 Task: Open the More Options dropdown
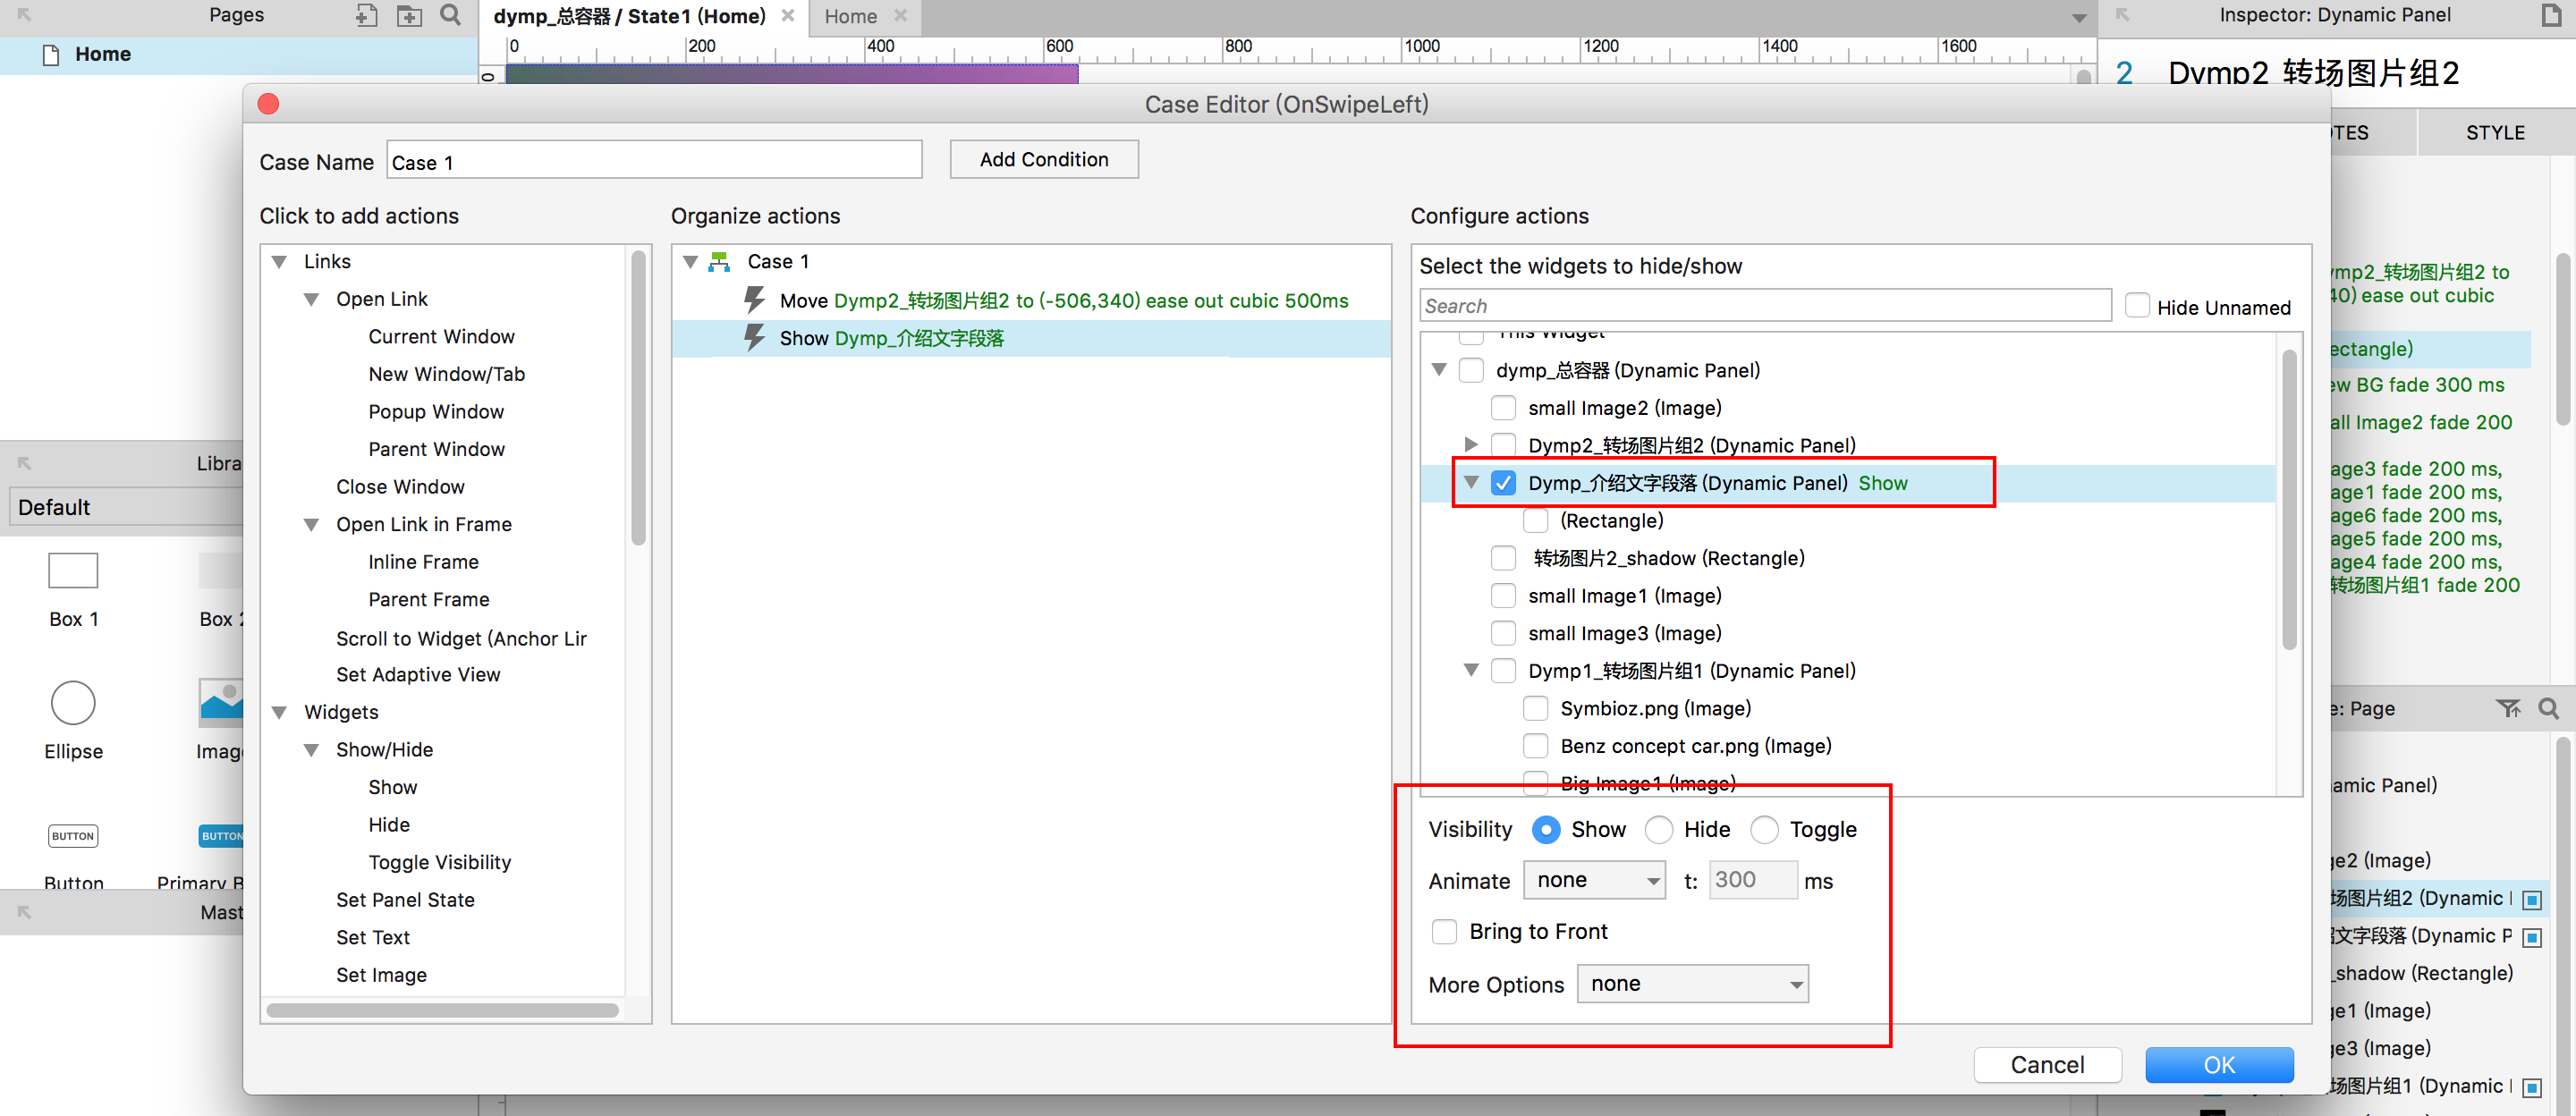1692,984
